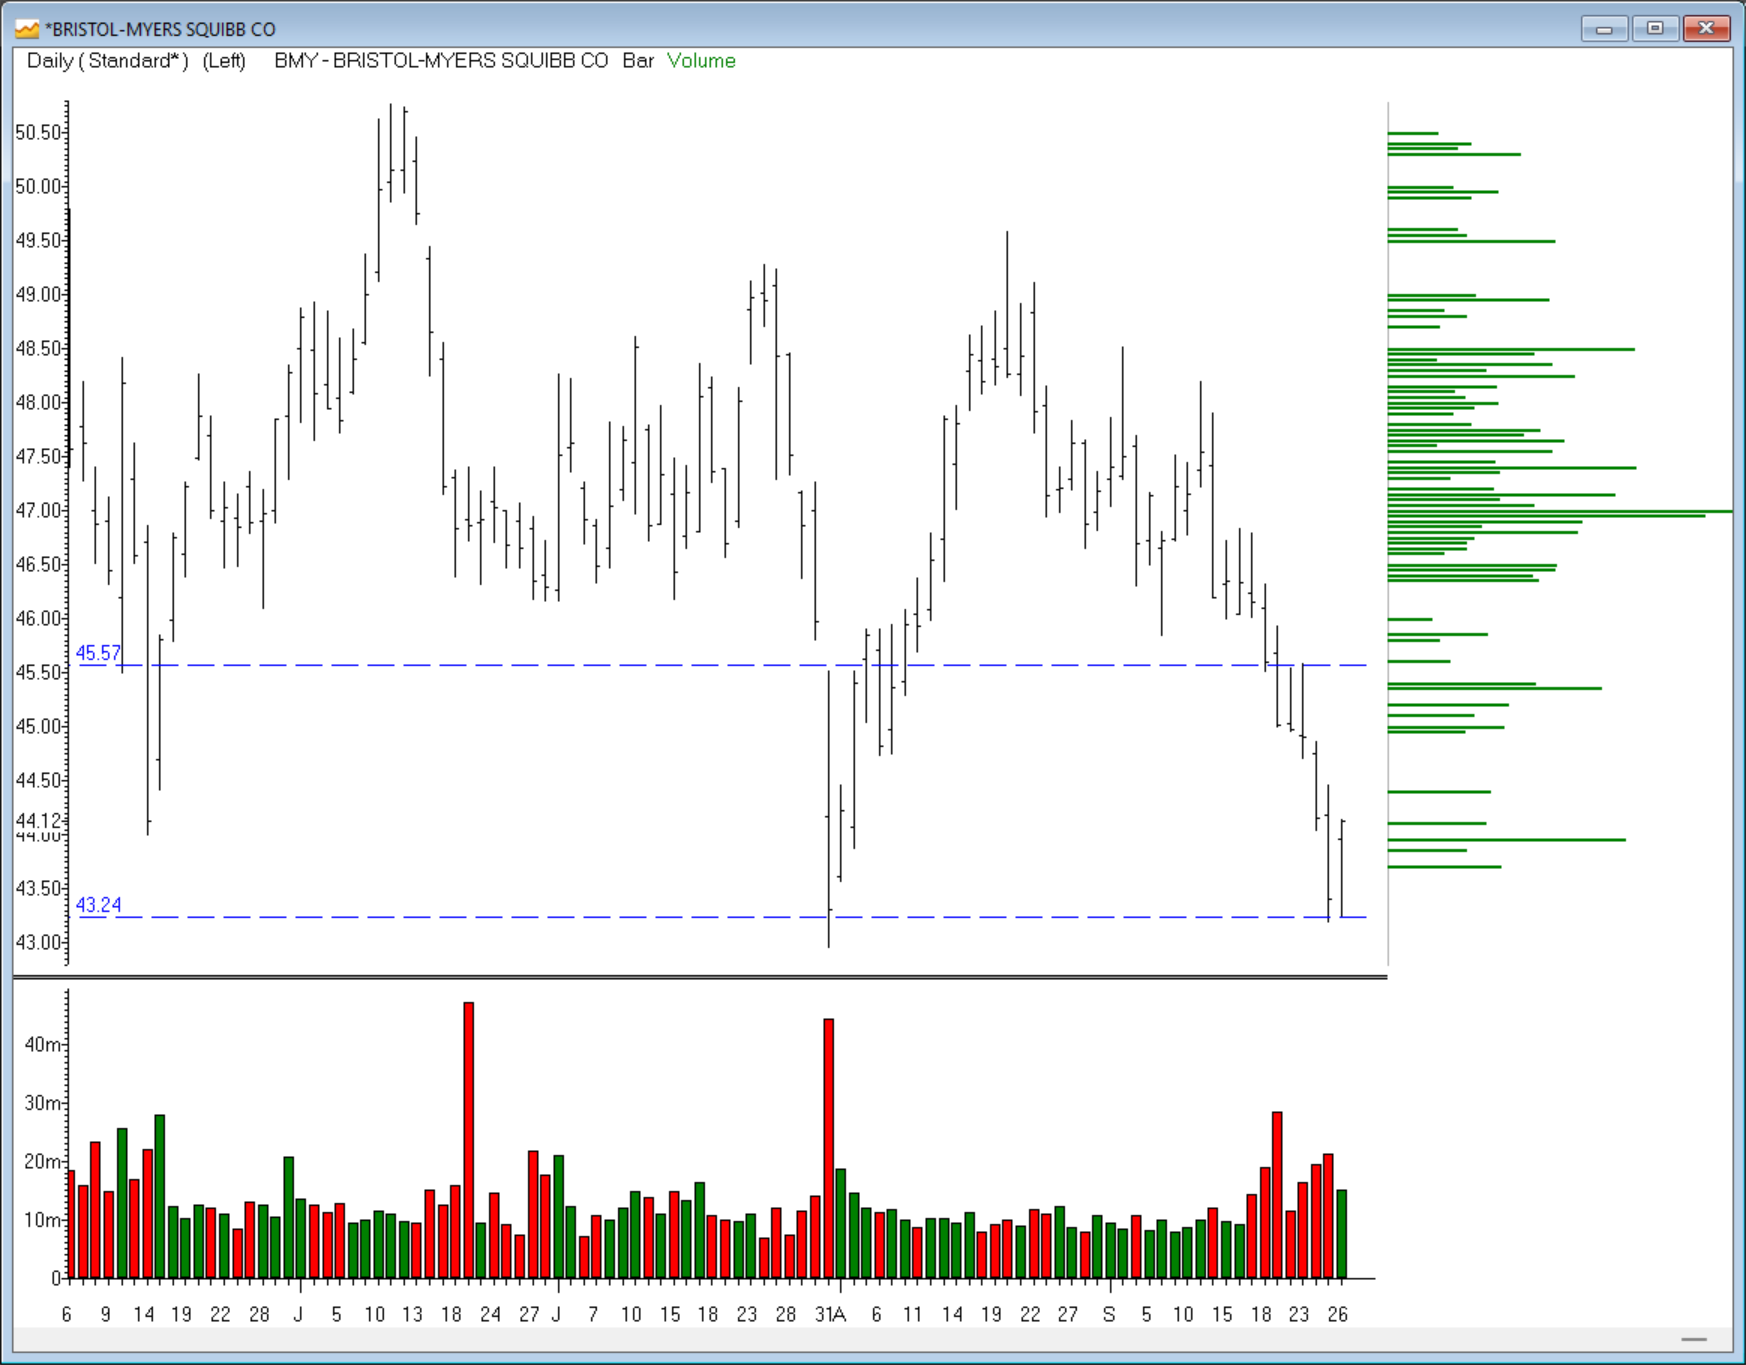Click the 47.00 price axis label

pyautogui.click(x=38, y=510)
